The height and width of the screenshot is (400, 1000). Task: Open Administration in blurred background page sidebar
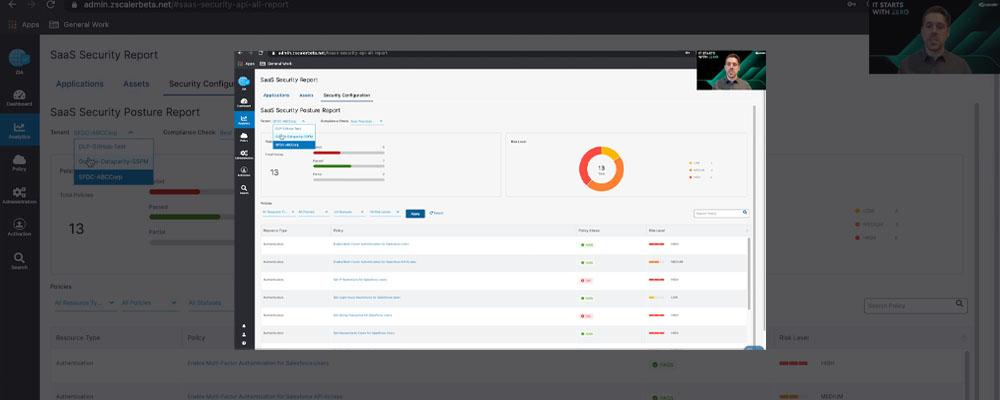click(19, 195)
